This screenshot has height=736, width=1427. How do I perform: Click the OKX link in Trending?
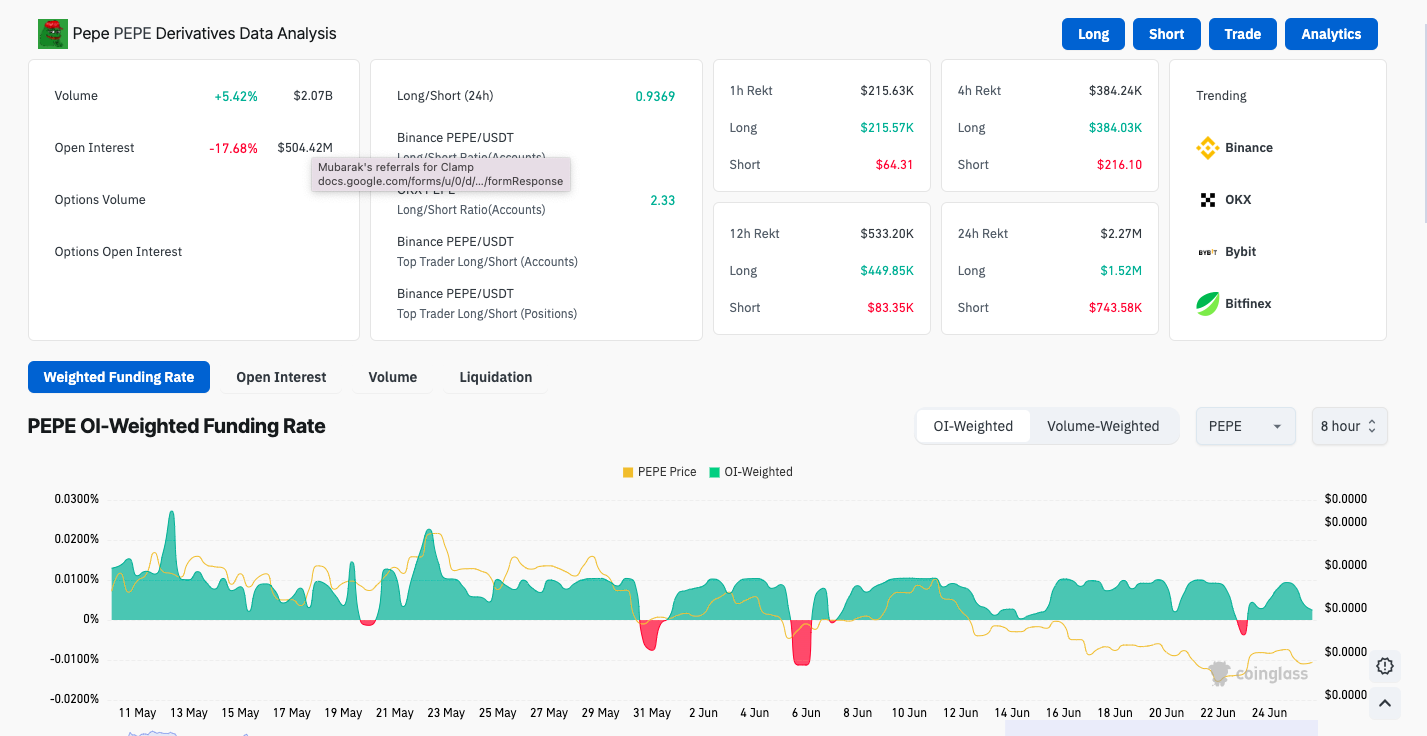[1238, 200]
